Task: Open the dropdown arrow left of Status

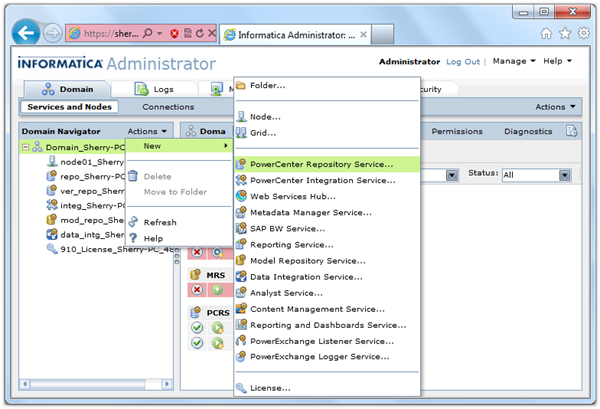Action: pos(452,175)
